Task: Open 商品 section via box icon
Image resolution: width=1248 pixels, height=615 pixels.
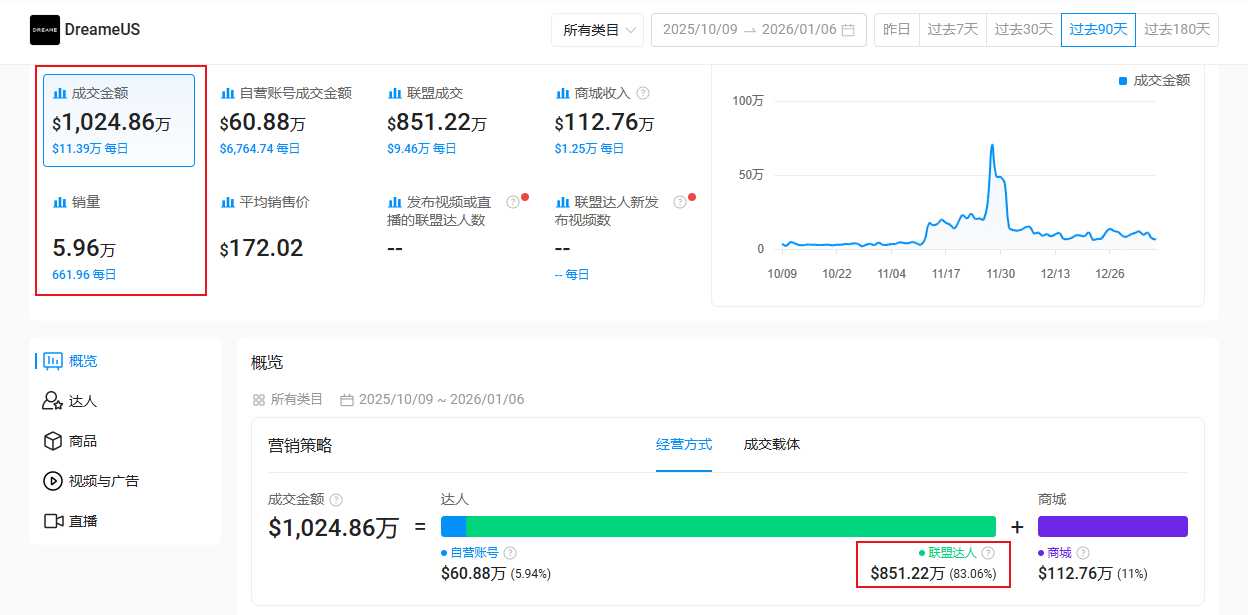Action: tap(52, 441)
